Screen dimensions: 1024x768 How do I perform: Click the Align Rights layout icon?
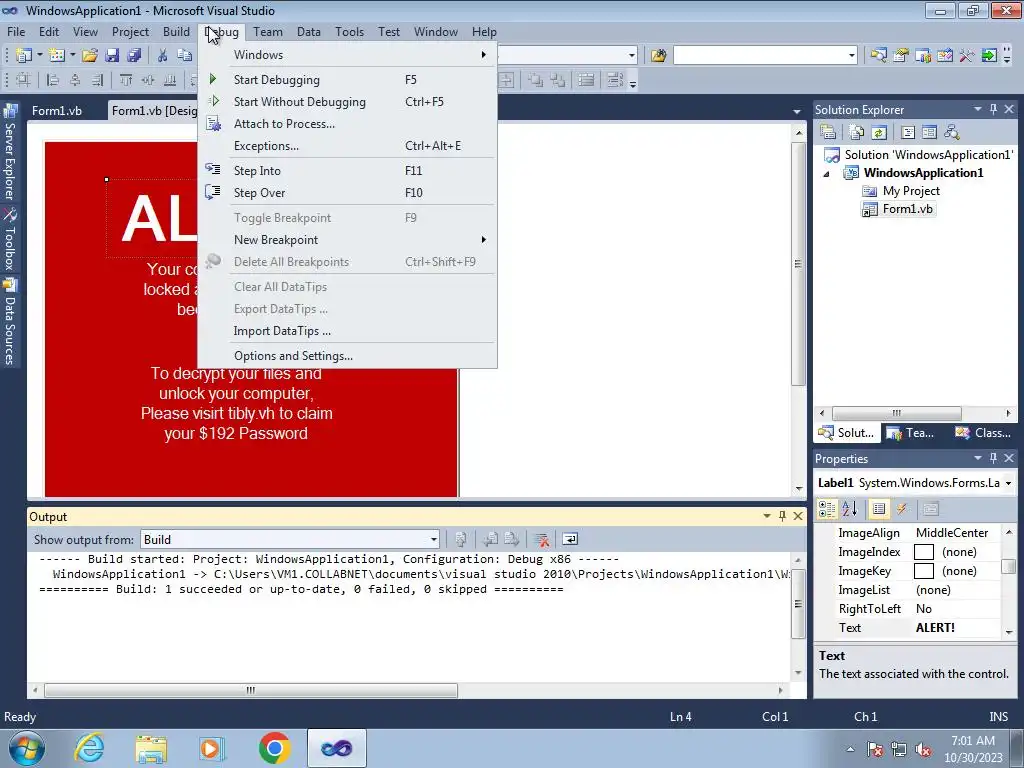pyautogui.click(x=97, y=80)
